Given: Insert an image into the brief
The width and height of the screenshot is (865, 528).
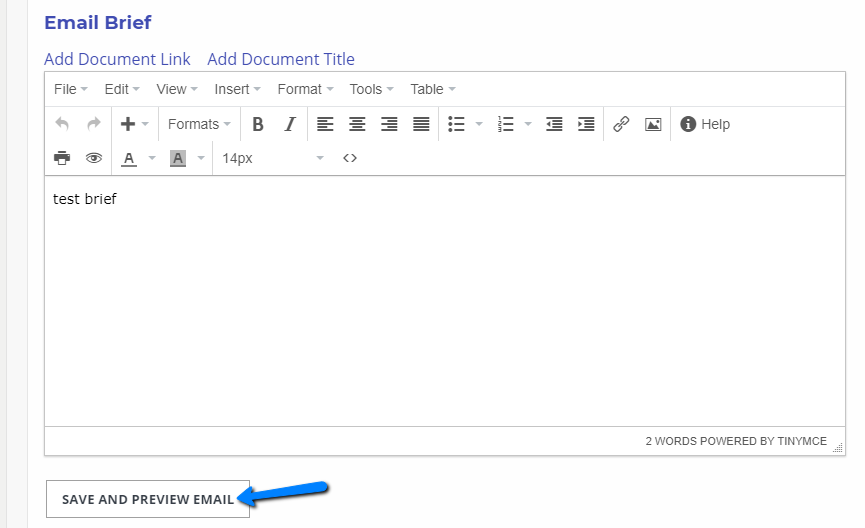Looking at the screenshot, I should [x=653, y=124].
